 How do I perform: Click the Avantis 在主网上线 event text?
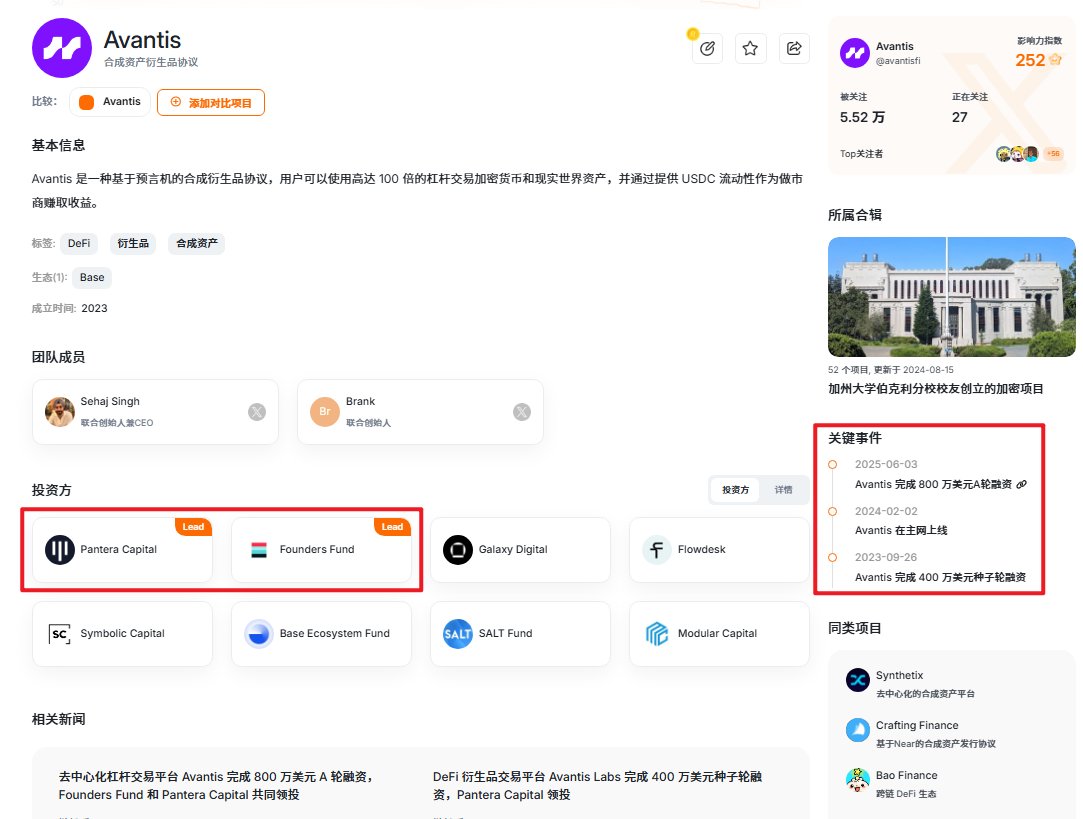coord(901,530)
